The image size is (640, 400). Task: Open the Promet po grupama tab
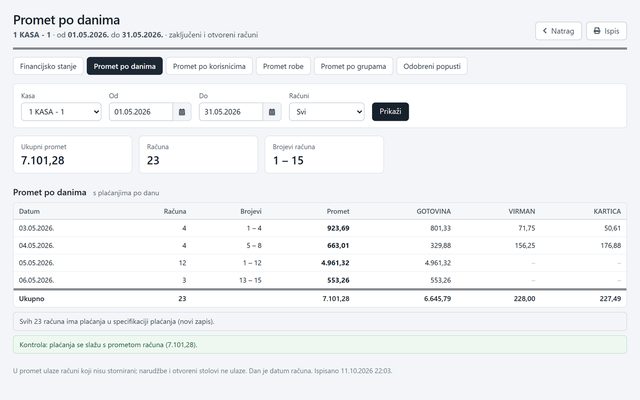pos(353,66)
